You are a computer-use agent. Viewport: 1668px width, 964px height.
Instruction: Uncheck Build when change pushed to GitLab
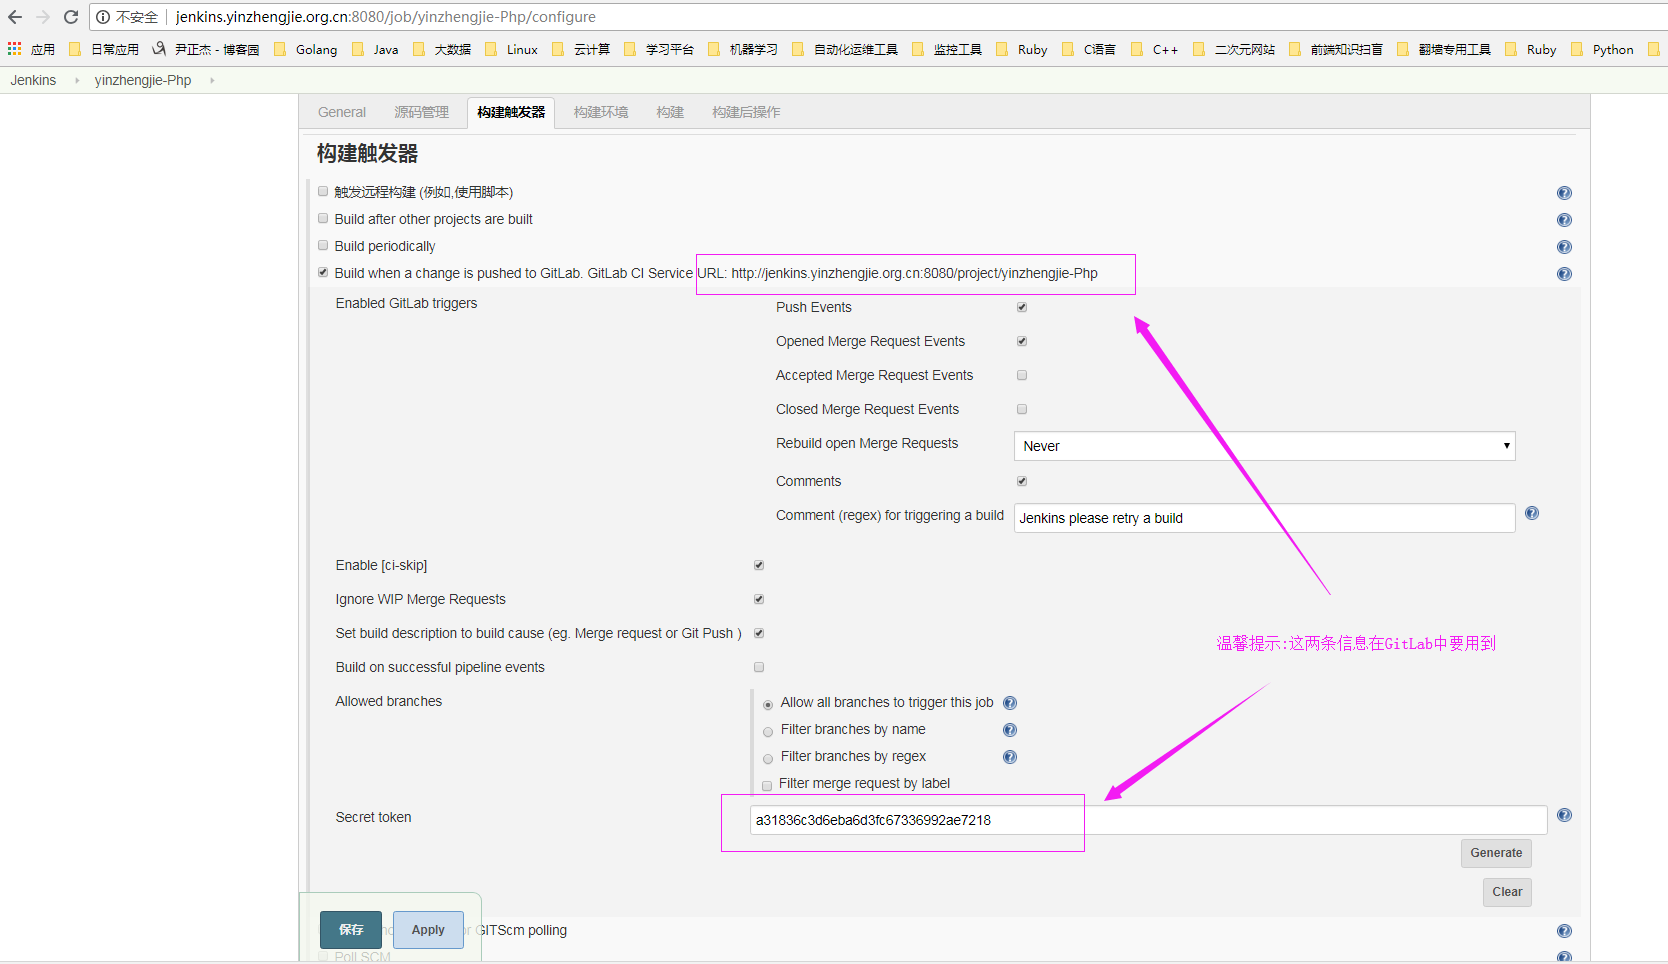coord(323,272)
